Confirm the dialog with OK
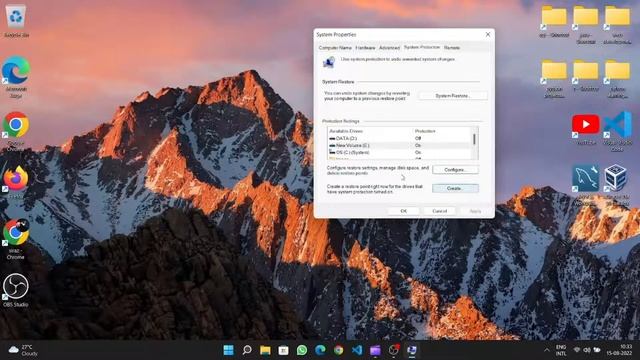640x360 pixels. 403,211
